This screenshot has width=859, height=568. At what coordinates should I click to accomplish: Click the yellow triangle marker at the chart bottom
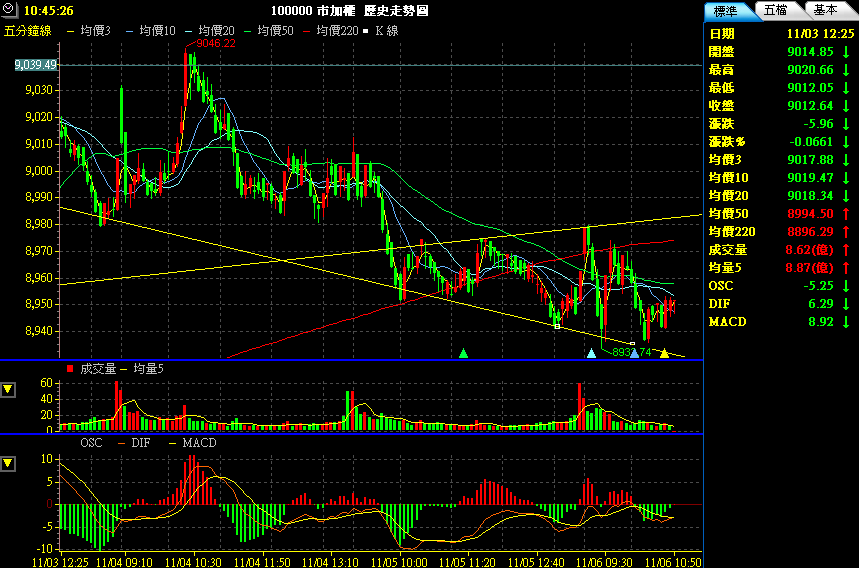665,353
